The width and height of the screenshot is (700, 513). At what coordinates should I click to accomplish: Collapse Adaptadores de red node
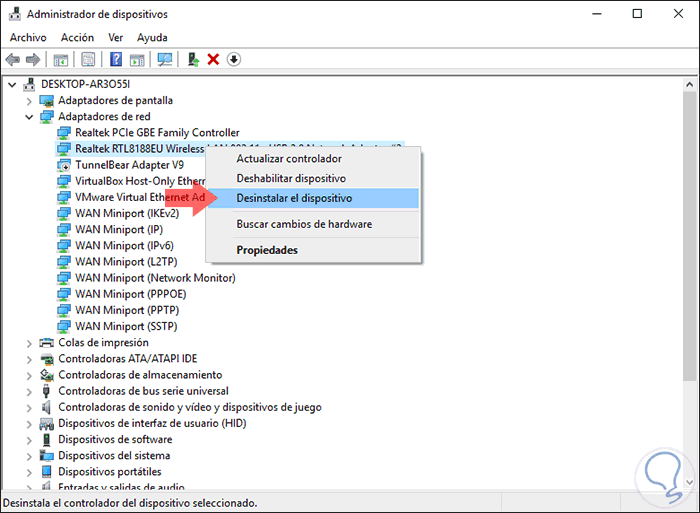[29, 117]
